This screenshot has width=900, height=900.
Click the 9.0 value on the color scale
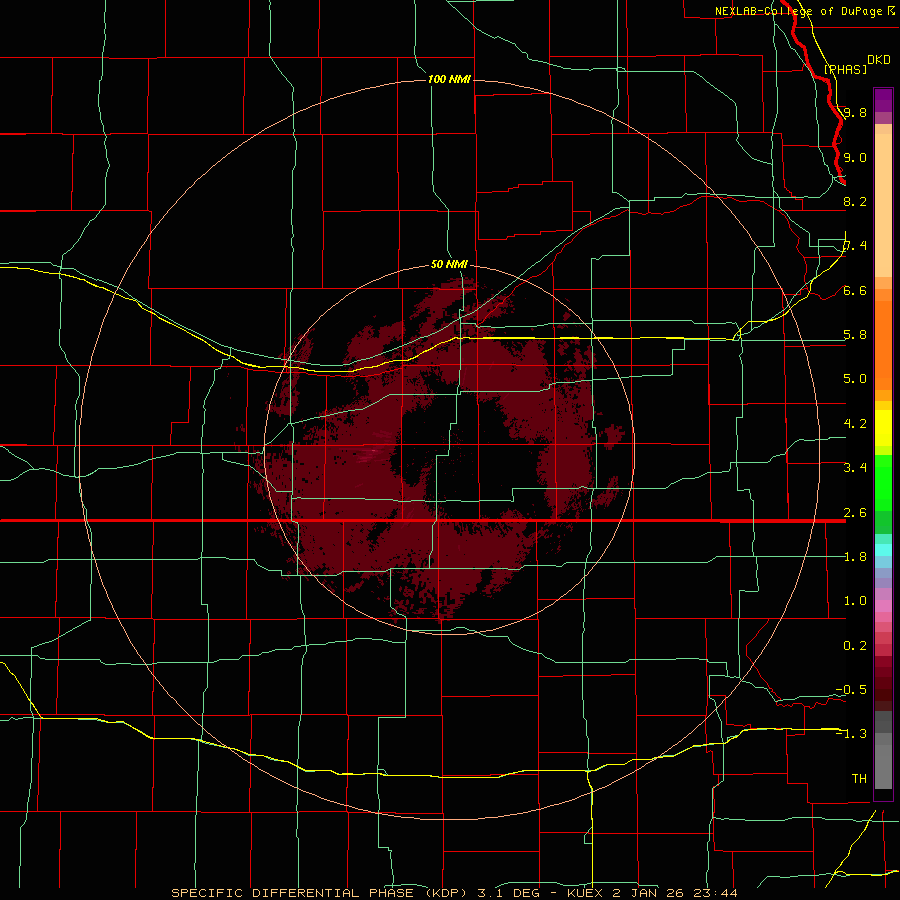(855, 157)
